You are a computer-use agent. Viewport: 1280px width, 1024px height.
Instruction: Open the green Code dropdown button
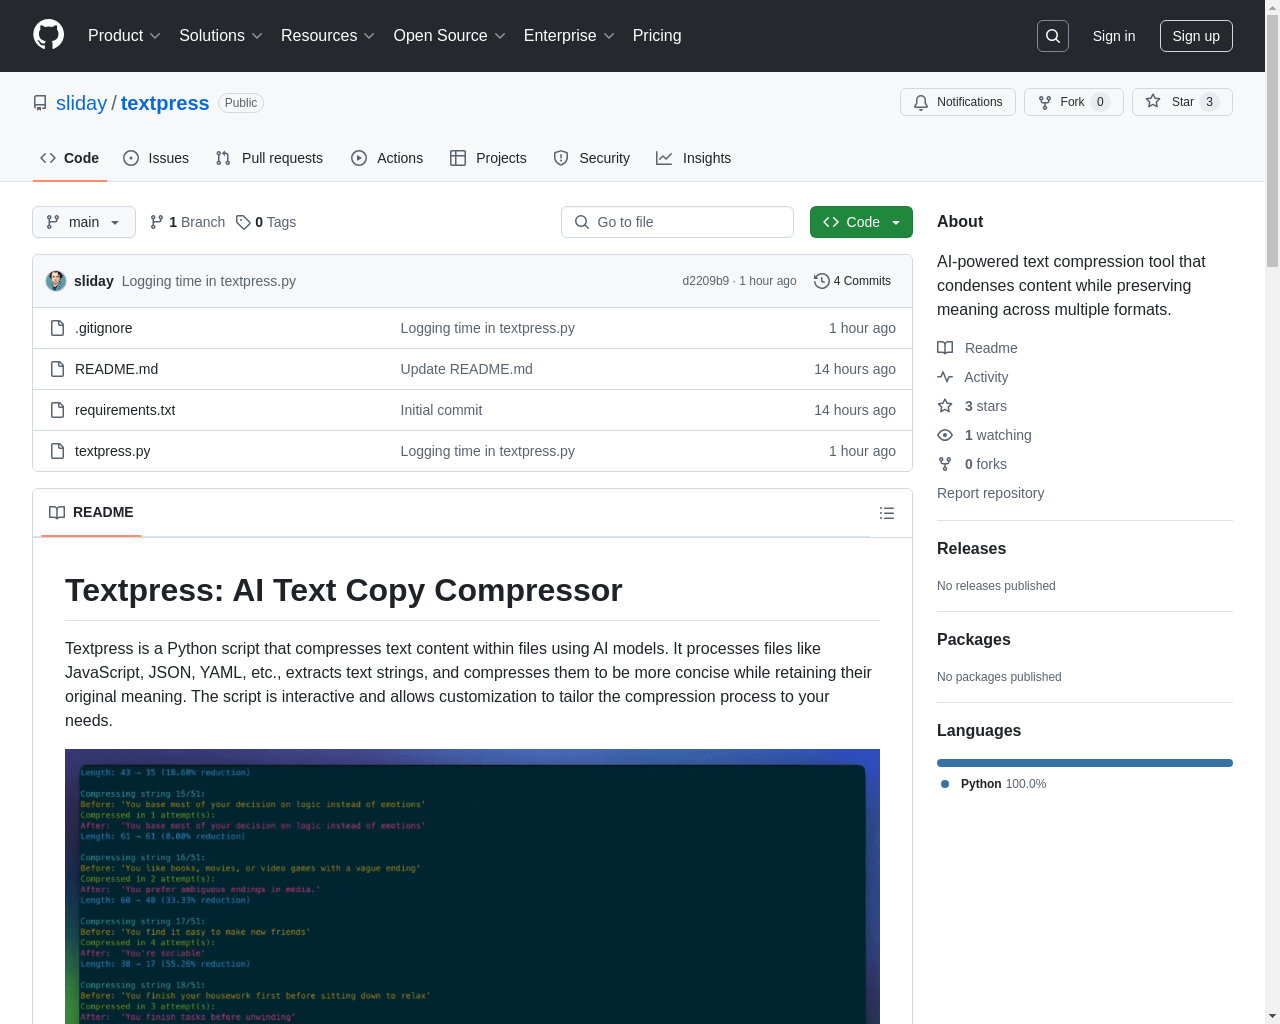pyautogui.click(x=861, y=222)
